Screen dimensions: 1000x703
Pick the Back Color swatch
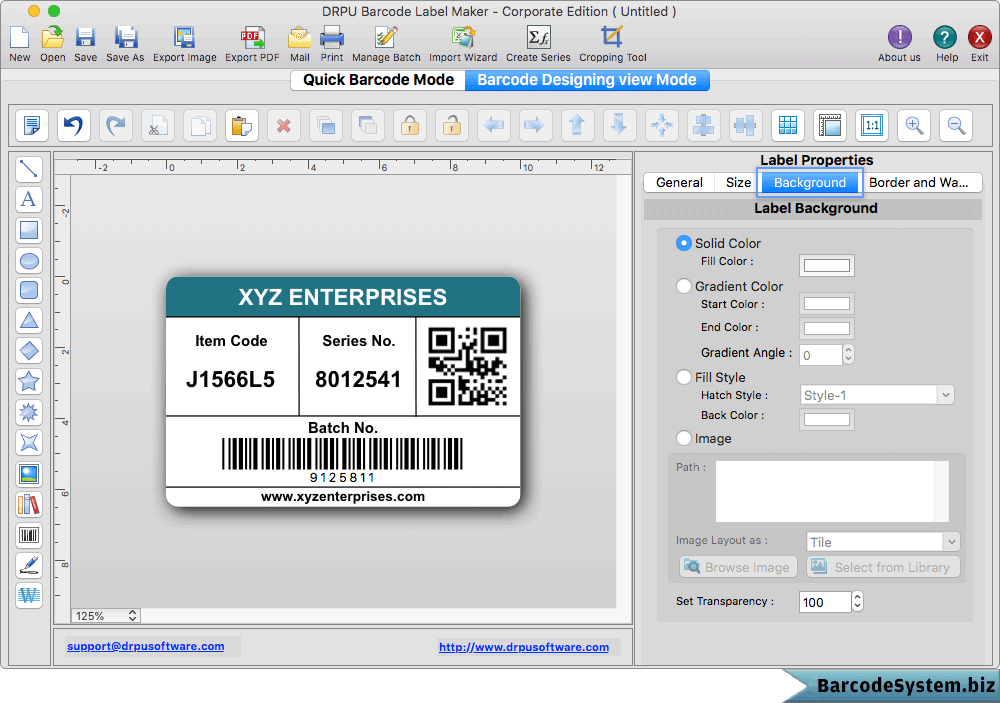pos(827,419)
